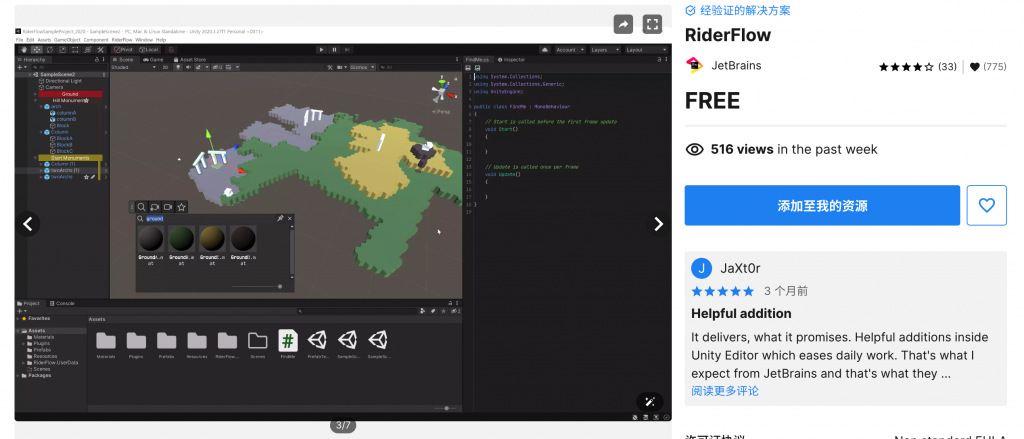
Task: Select the Scale tool in Unity toolbar
Action: click(63, 50)
